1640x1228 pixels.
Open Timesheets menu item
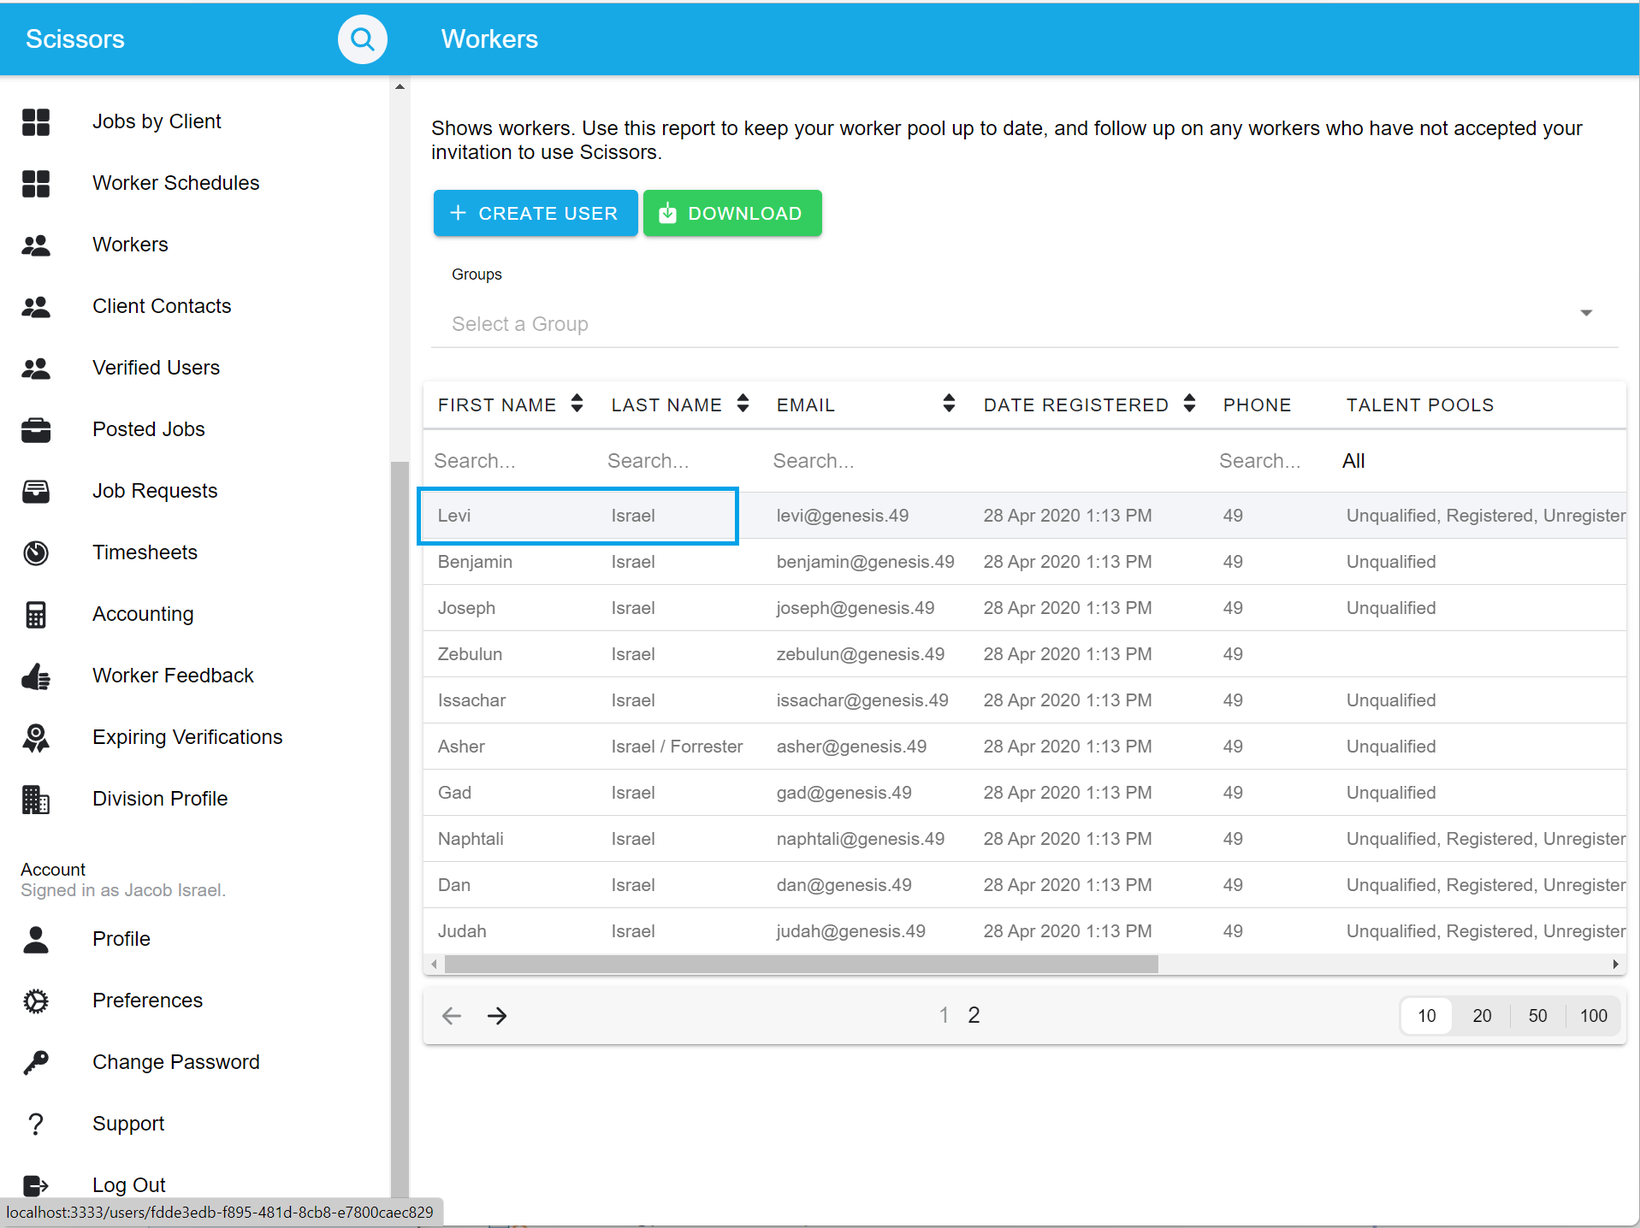pyautogui.click(x=145, y=553)
